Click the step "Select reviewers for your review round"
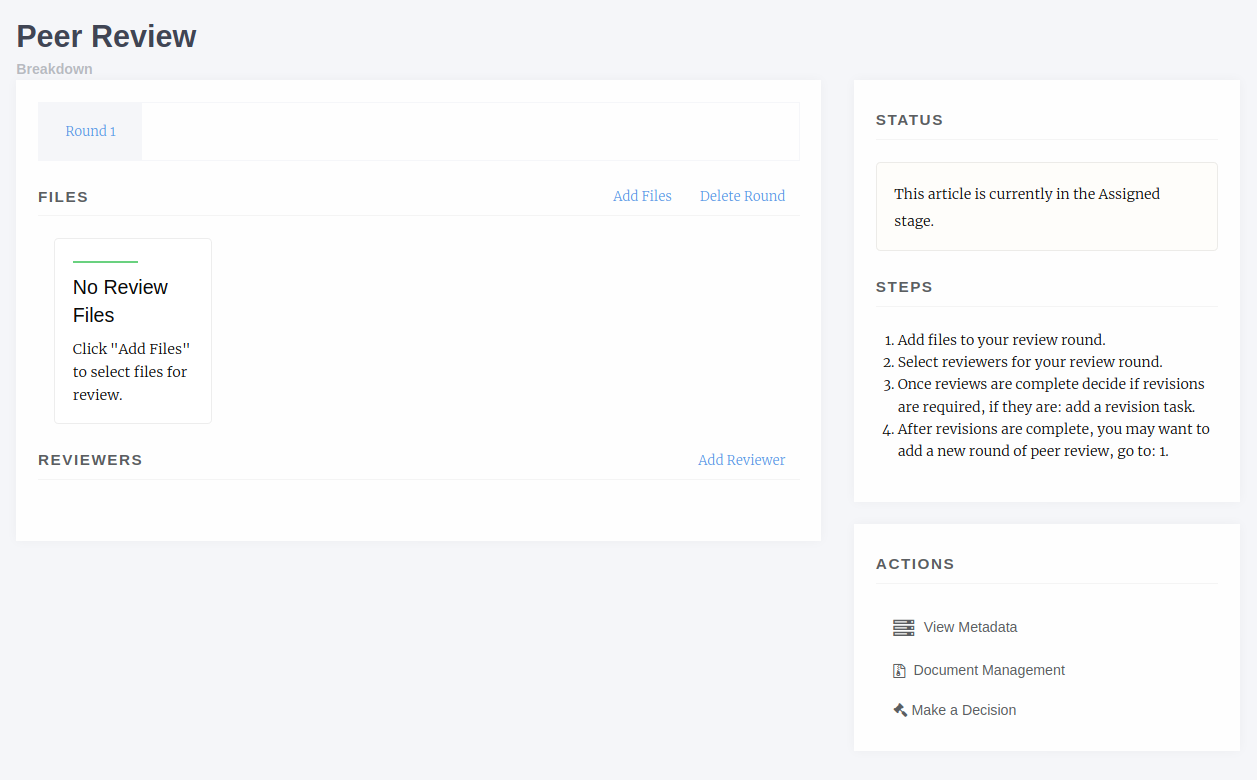This screenshot has width=1257, height=780. click(1029, 362)
